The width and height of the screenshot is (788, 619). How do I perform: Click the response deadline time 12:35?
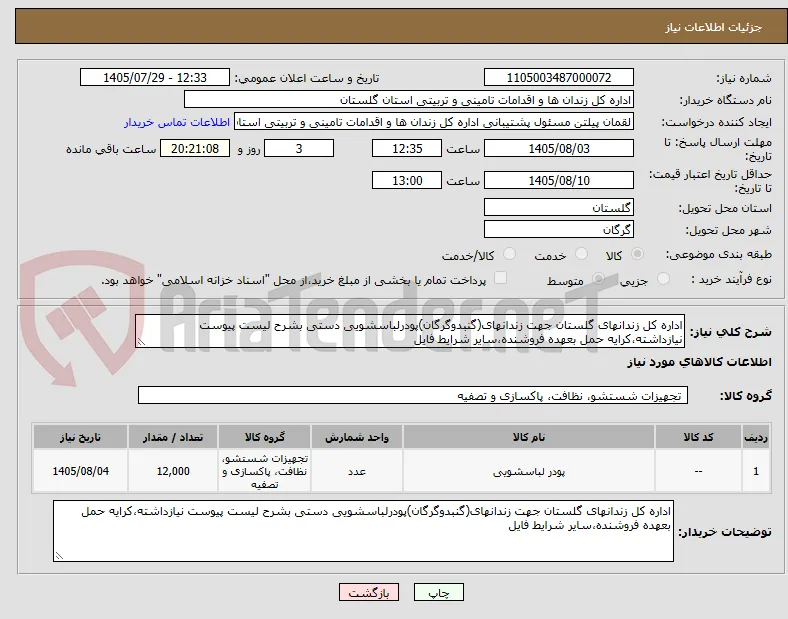[407, 148]
